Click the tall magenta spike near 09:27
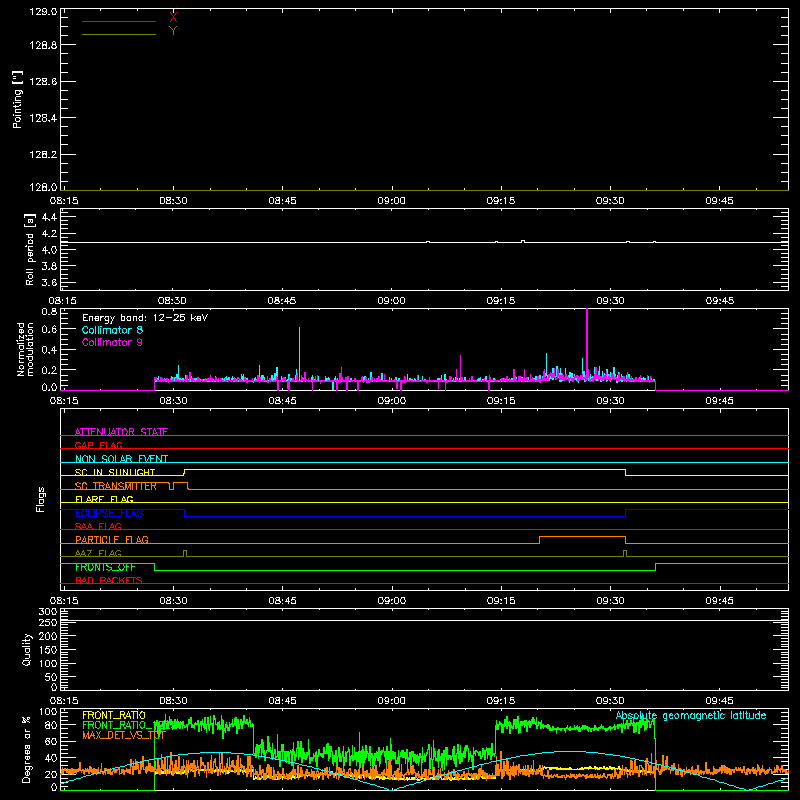 (587, 342)
